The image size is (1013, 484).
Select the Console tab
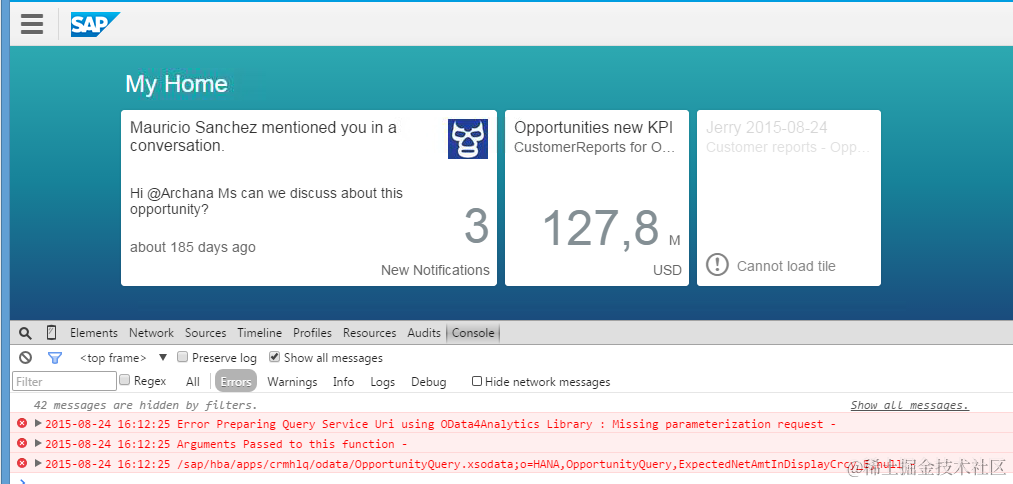(x=473, y=333)
